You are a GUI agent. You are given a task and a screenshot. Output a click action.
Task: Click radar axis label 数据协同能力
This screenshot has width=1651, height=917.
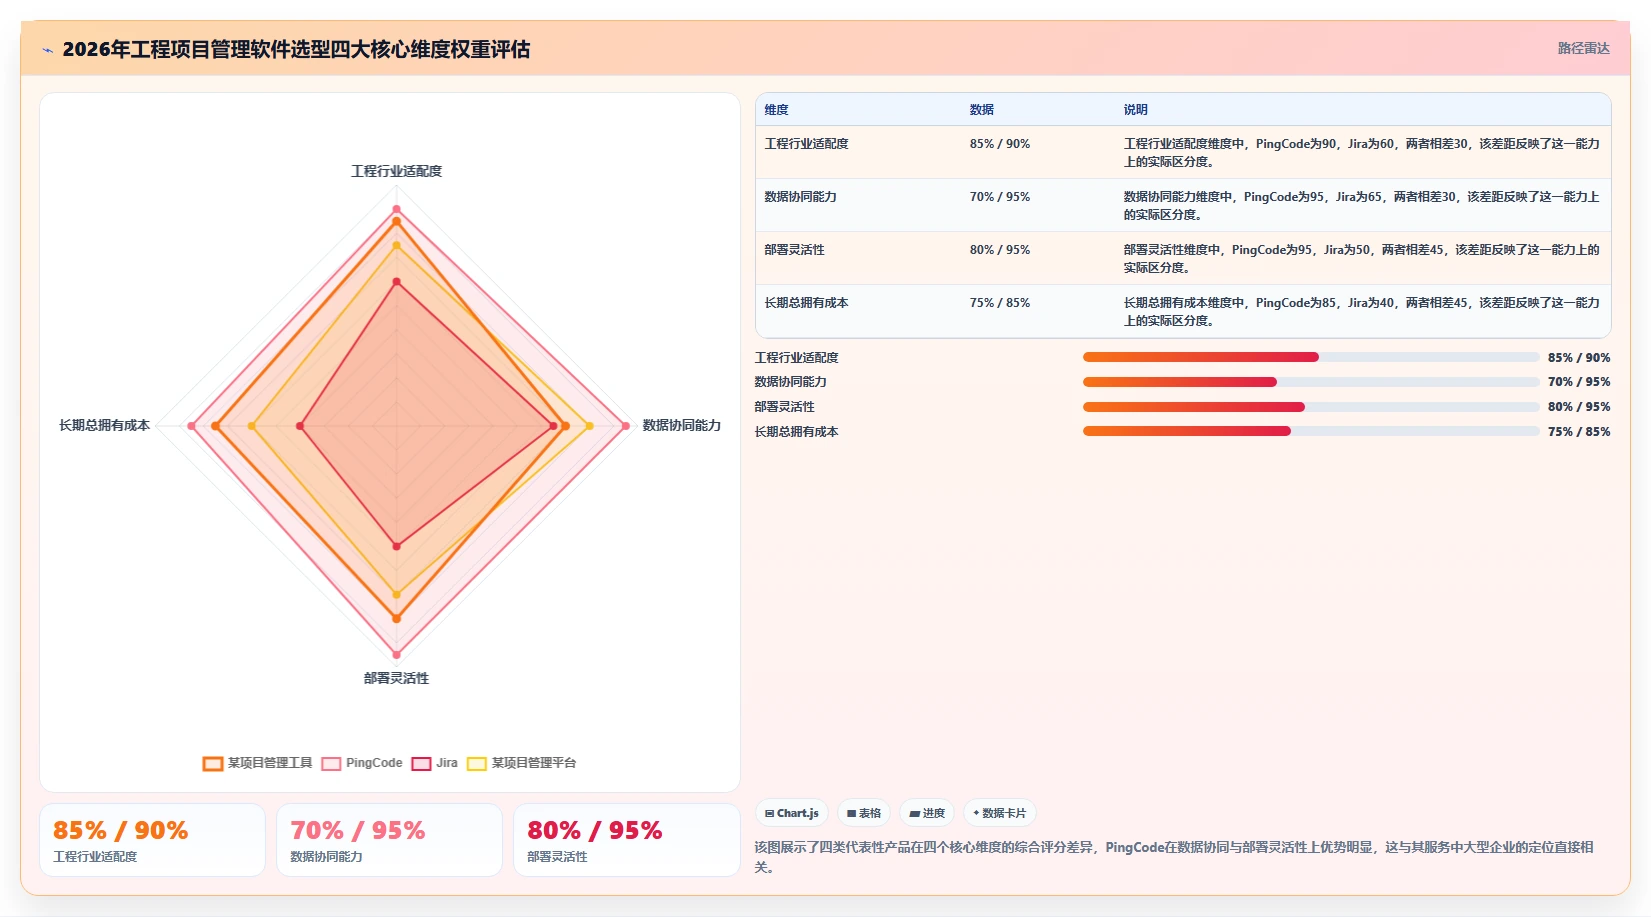[x=681, y=425]
